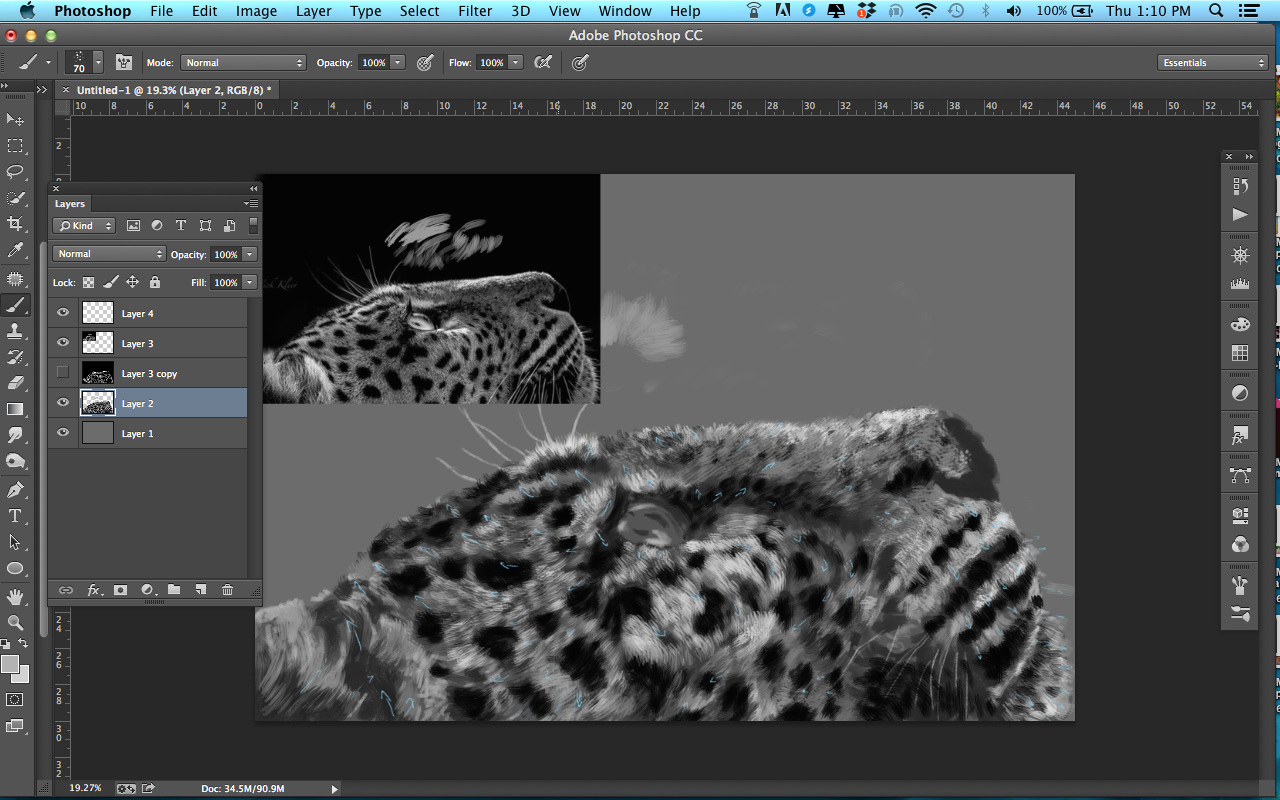Viewport: 1280px width, 800px height.
Task: Hide Layer 4 visibility
Action: click(63, 313)
